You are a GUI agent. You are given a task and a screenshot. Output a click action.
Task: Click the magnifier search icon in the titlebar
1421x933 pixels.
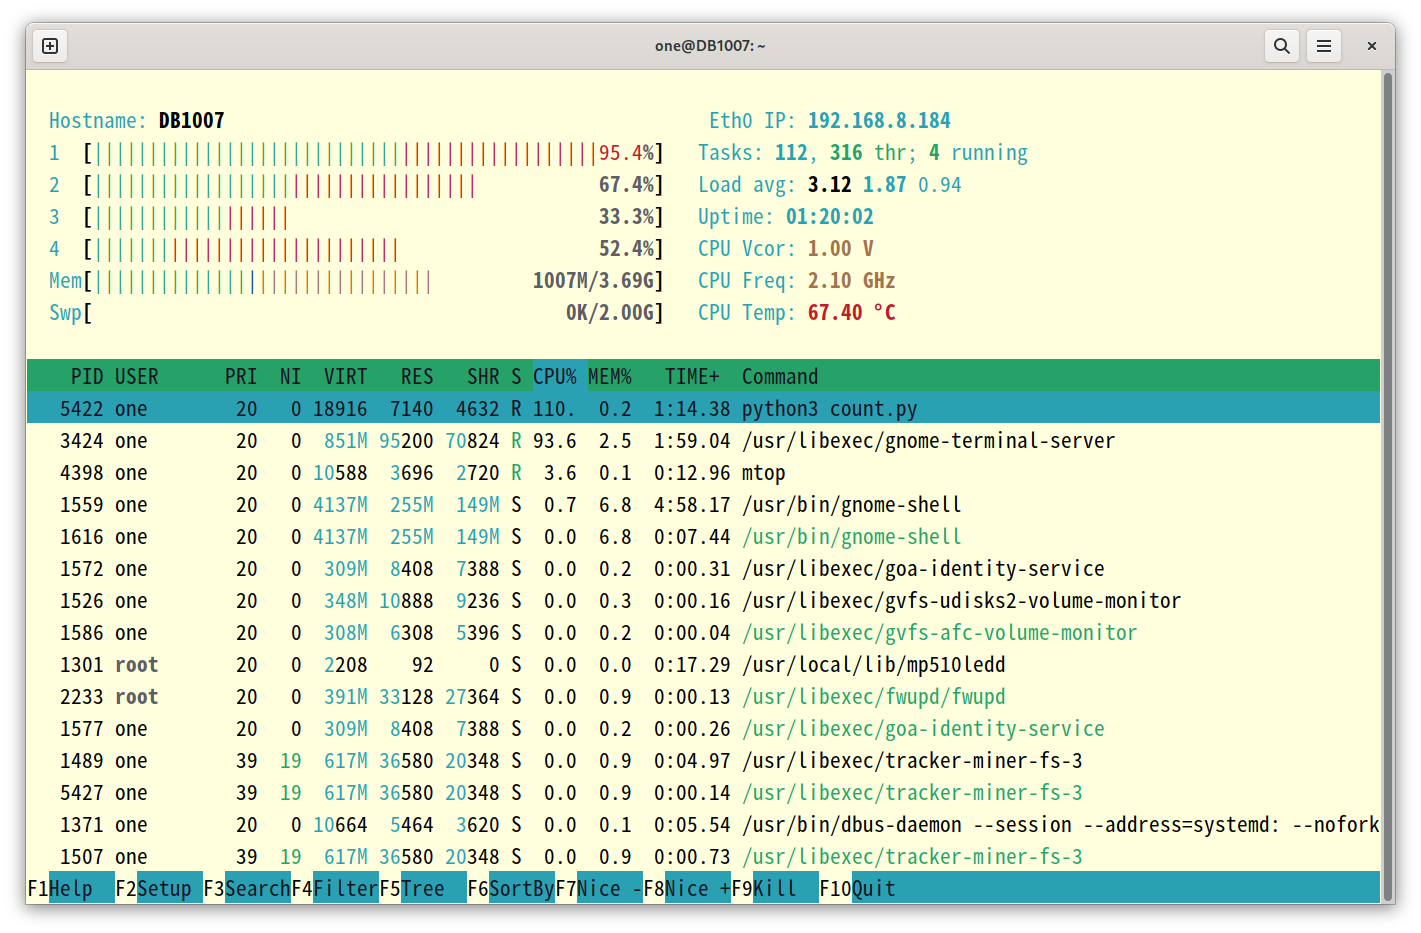point(1282,45)
